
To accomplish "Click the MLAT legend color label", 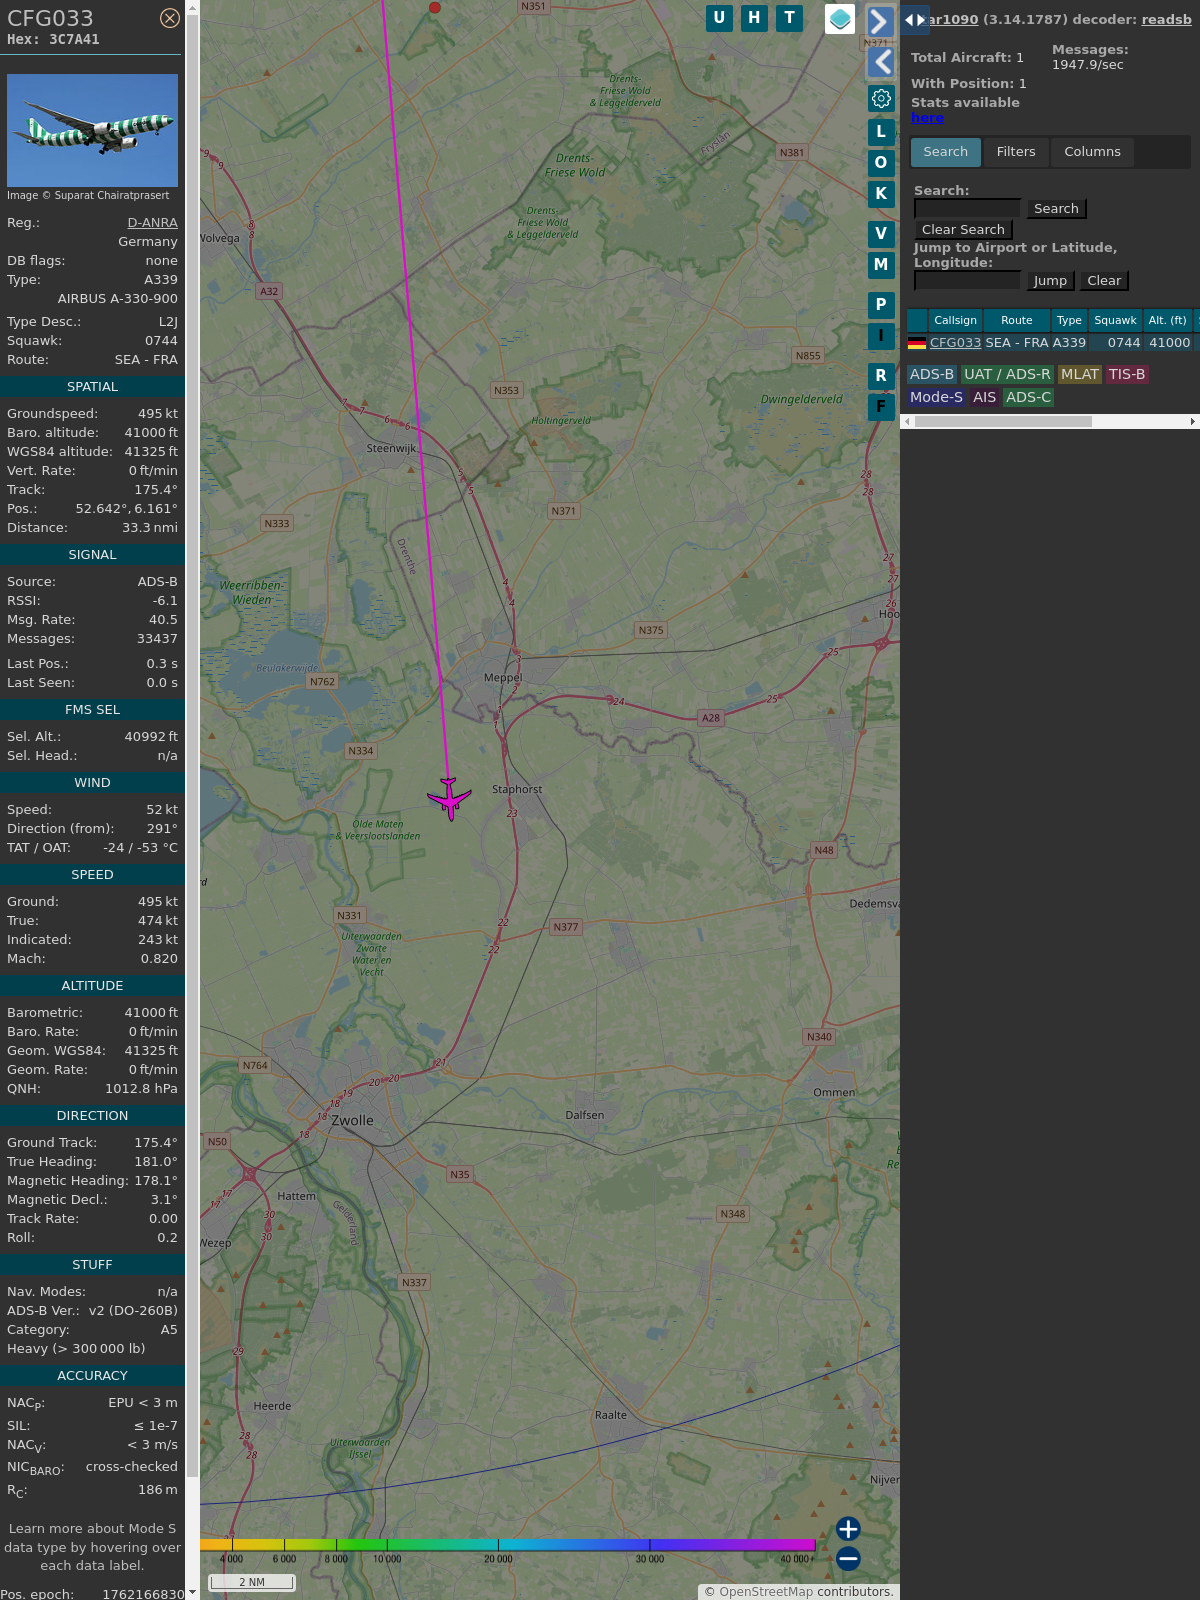I will pyautogui.click(x=1080, y=374).
